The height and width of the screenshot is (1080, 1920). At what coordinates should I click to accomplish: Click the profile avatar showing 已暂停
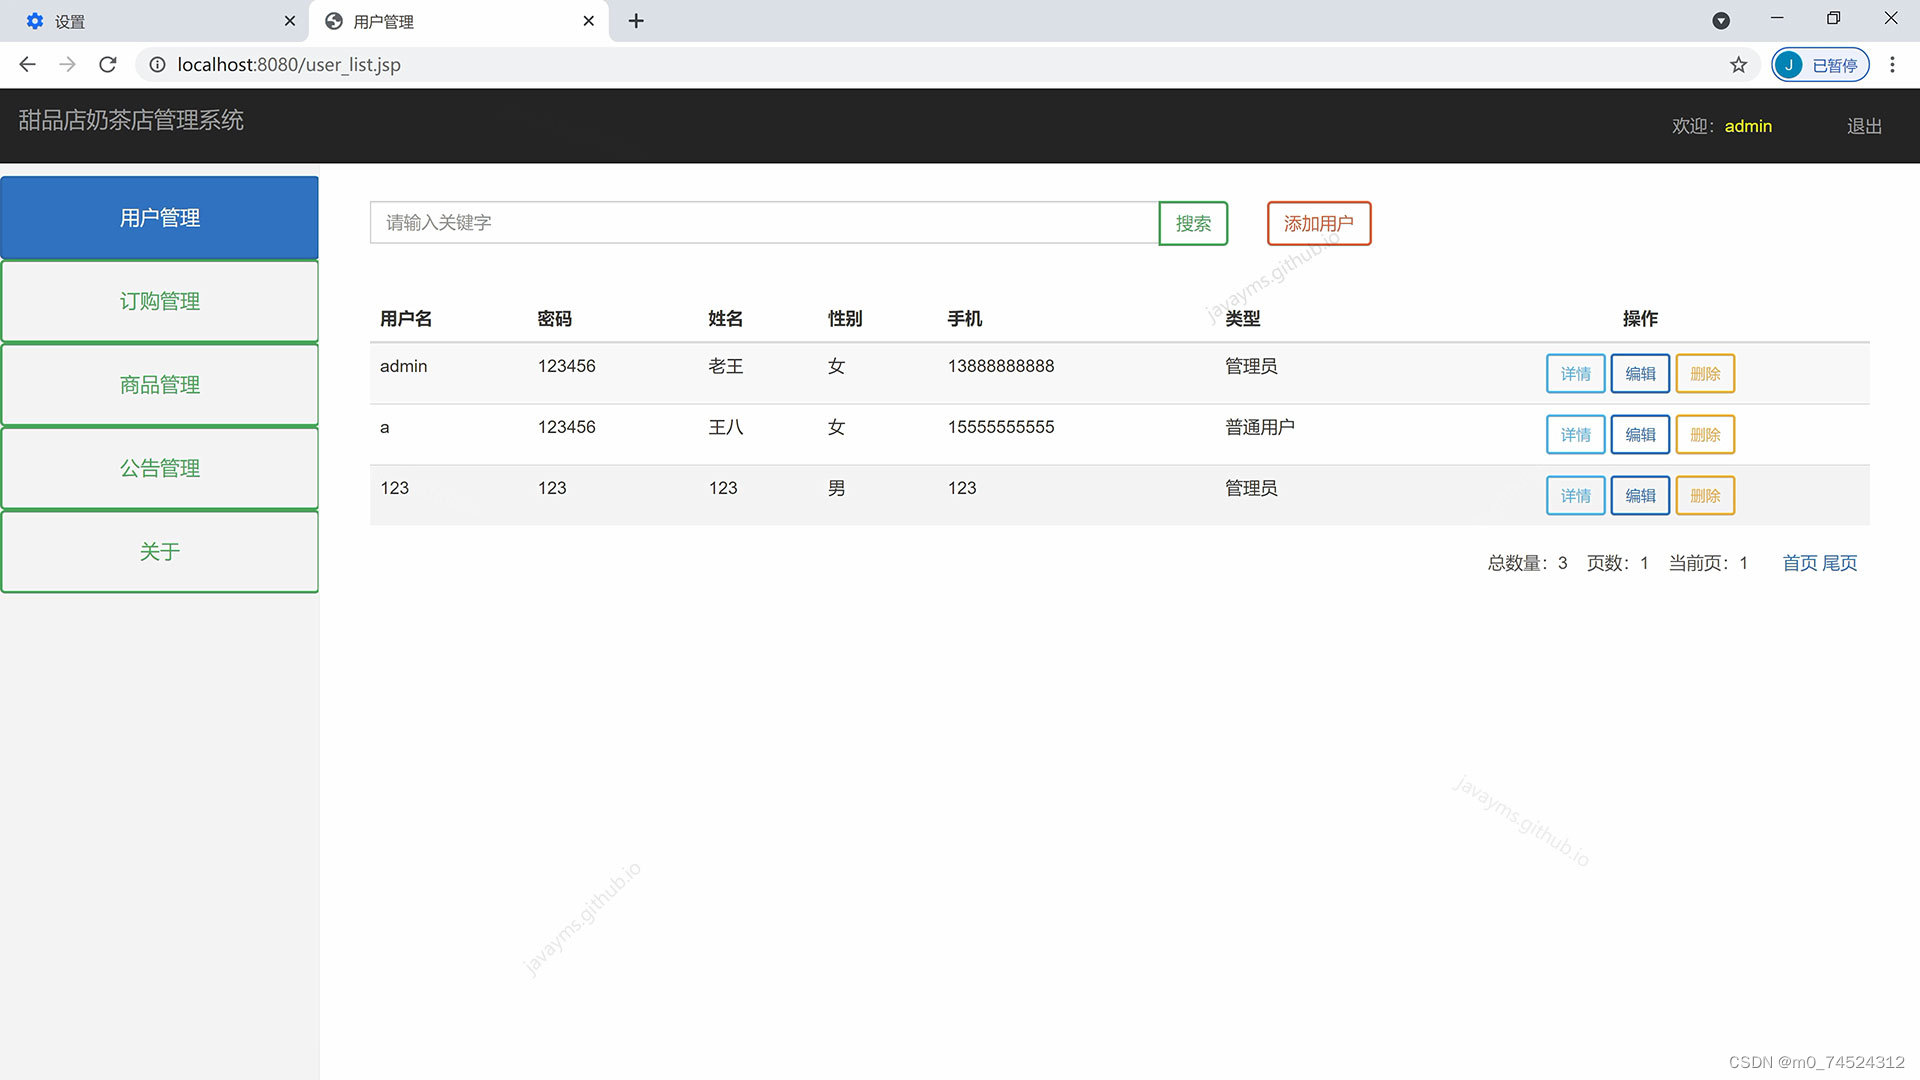point(1820,64)
